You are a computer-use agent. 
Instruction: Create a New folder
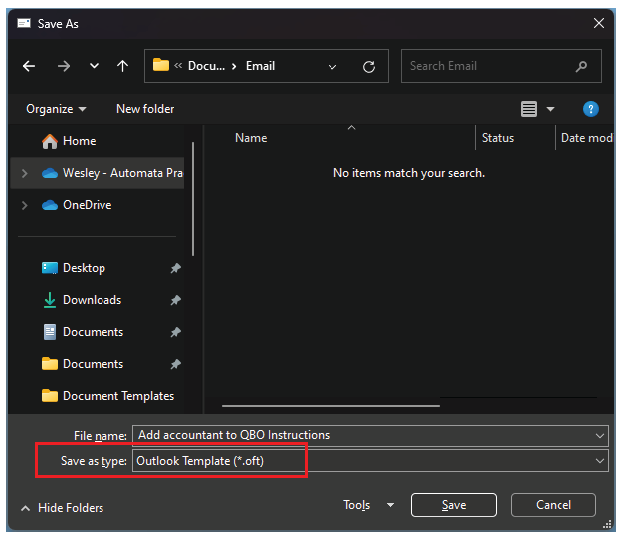145,109
